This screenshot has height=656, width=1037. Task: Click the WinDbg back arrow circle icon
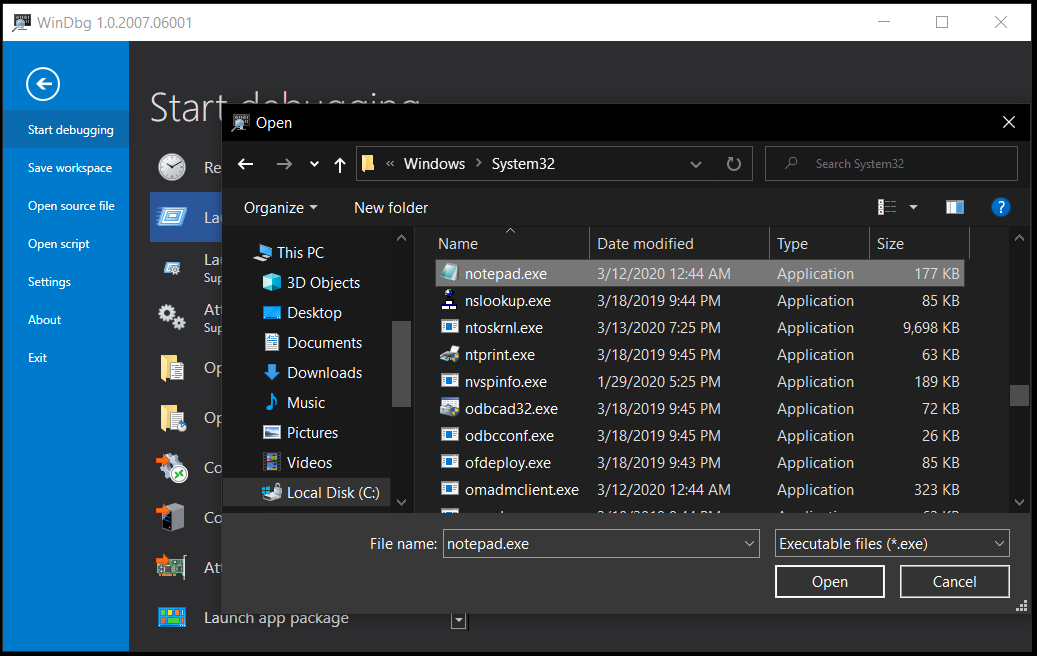click(x=43, y=84)
